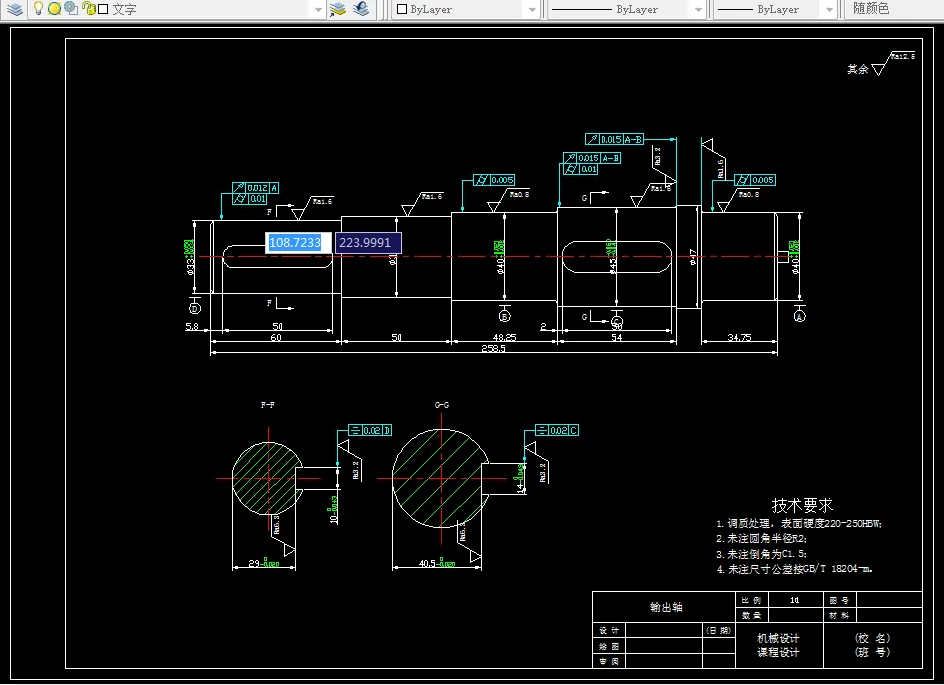This screenshot has height=685, width=944.
Task: Toggle freeze in current viewport icon
Action: (70, 8)
